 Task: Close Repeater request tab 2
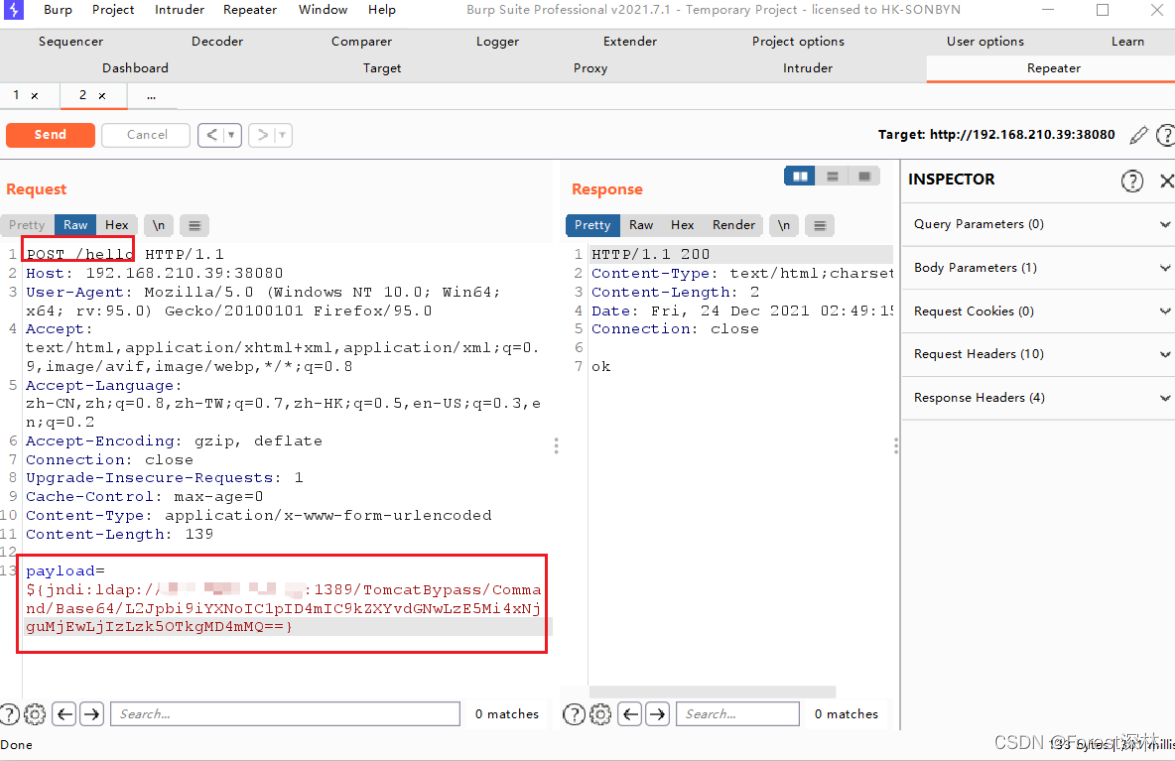102,96
